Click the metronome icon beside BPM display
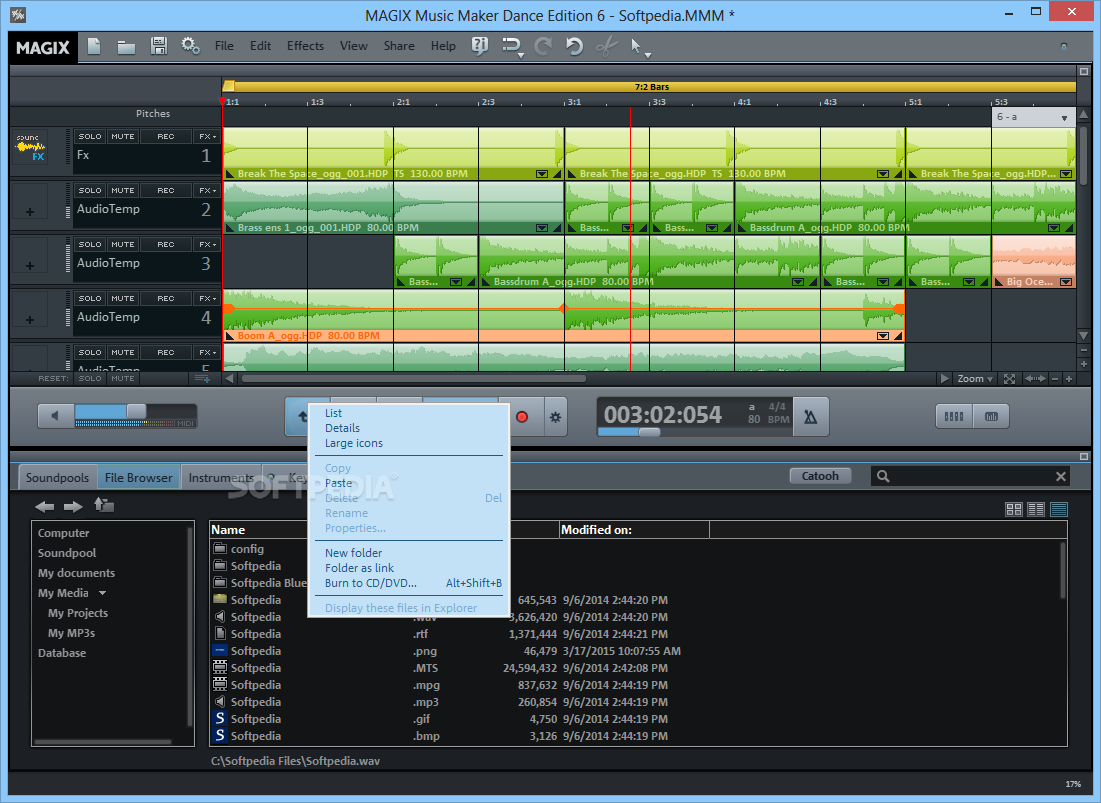This screenshot has height=803, width=1101. tap(810, 417)
